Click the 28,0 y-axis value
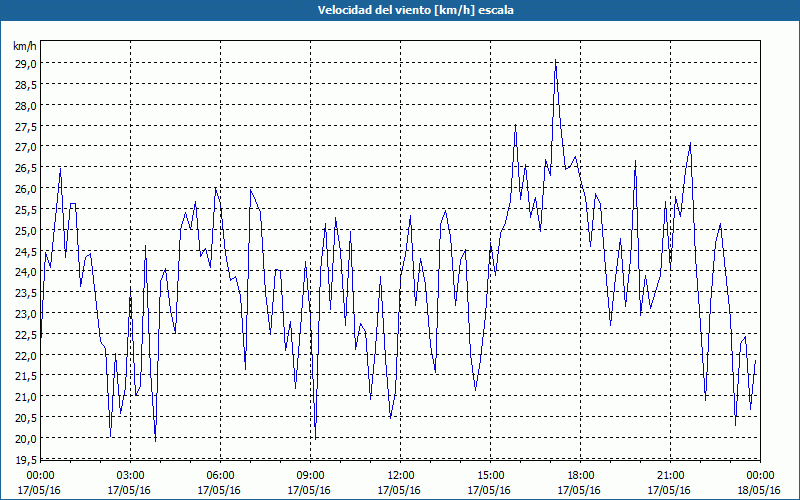800x500 pixels. tap(26, 106)
